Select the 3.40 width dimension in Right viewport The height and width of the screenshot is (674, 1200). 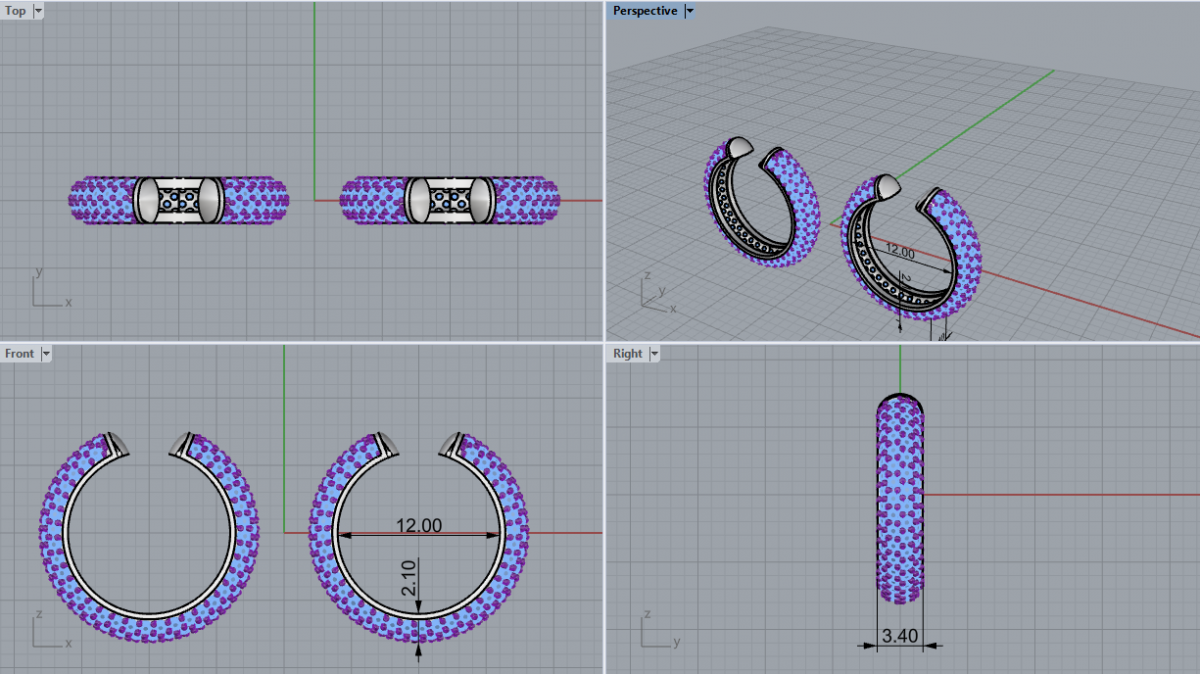coord(900,635)
